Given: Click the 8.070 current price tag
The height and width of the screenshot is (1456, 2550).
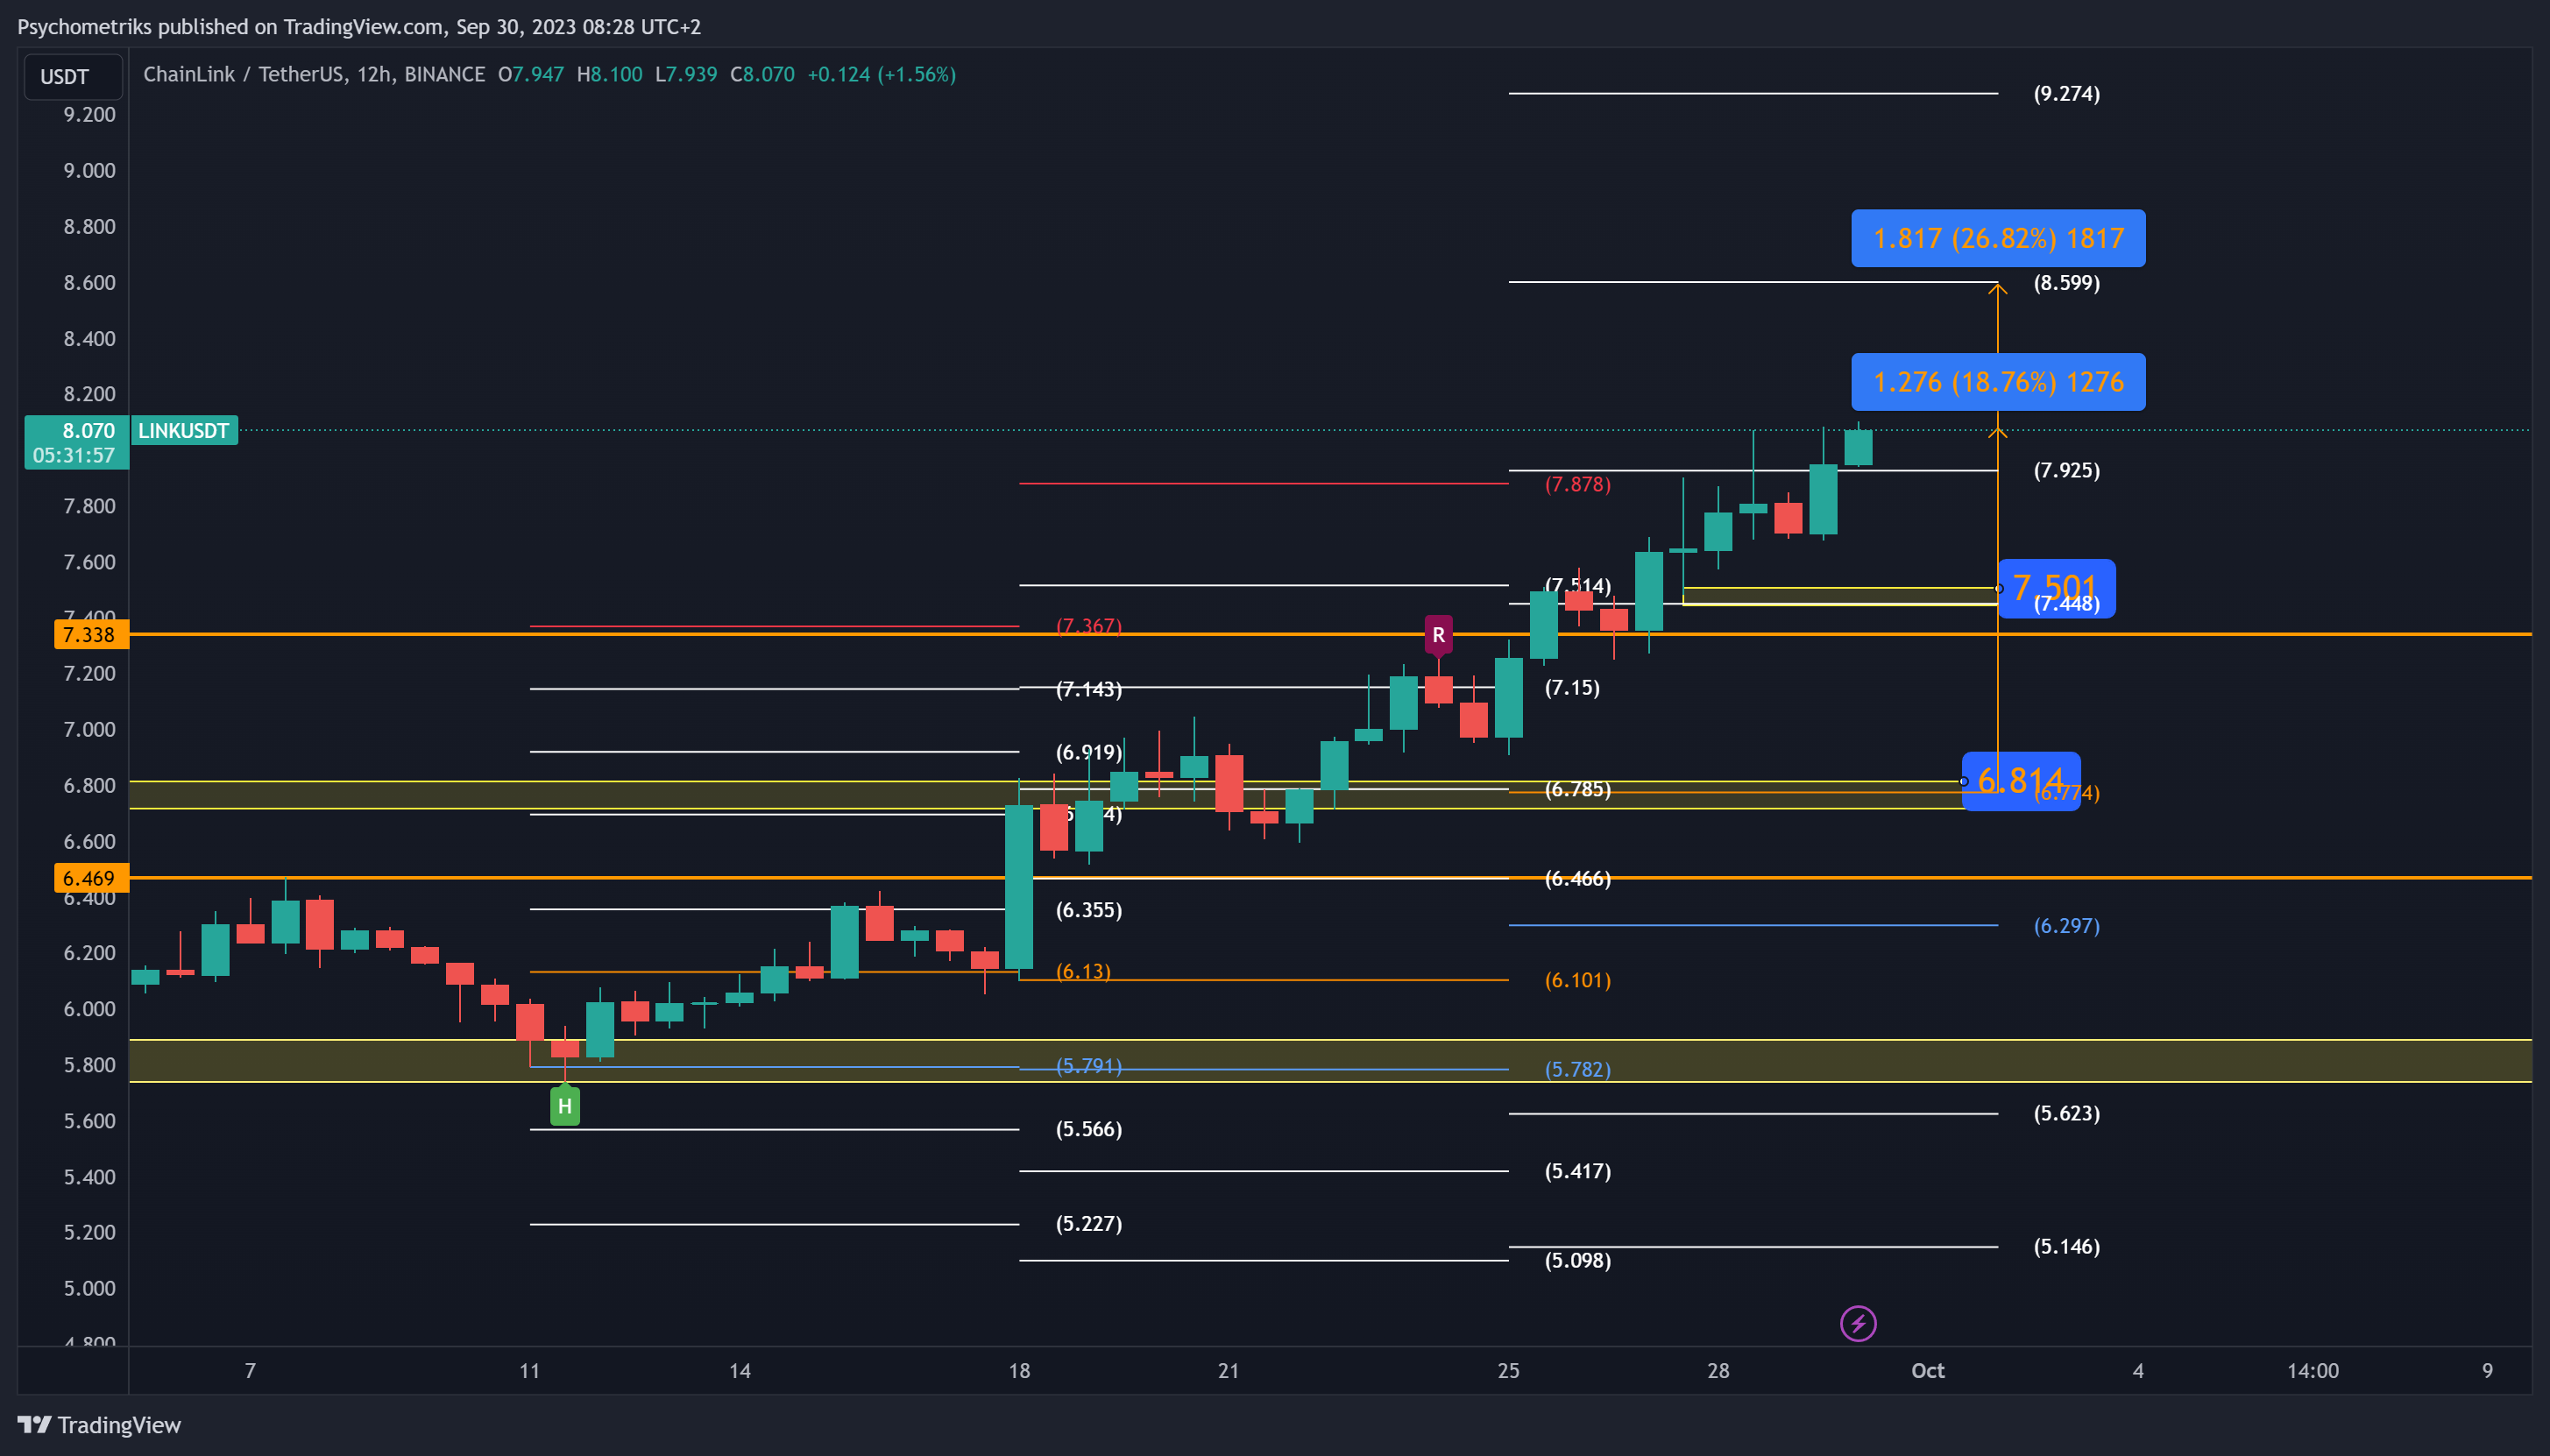Looking at the screenshot, I should coord(76,442).
